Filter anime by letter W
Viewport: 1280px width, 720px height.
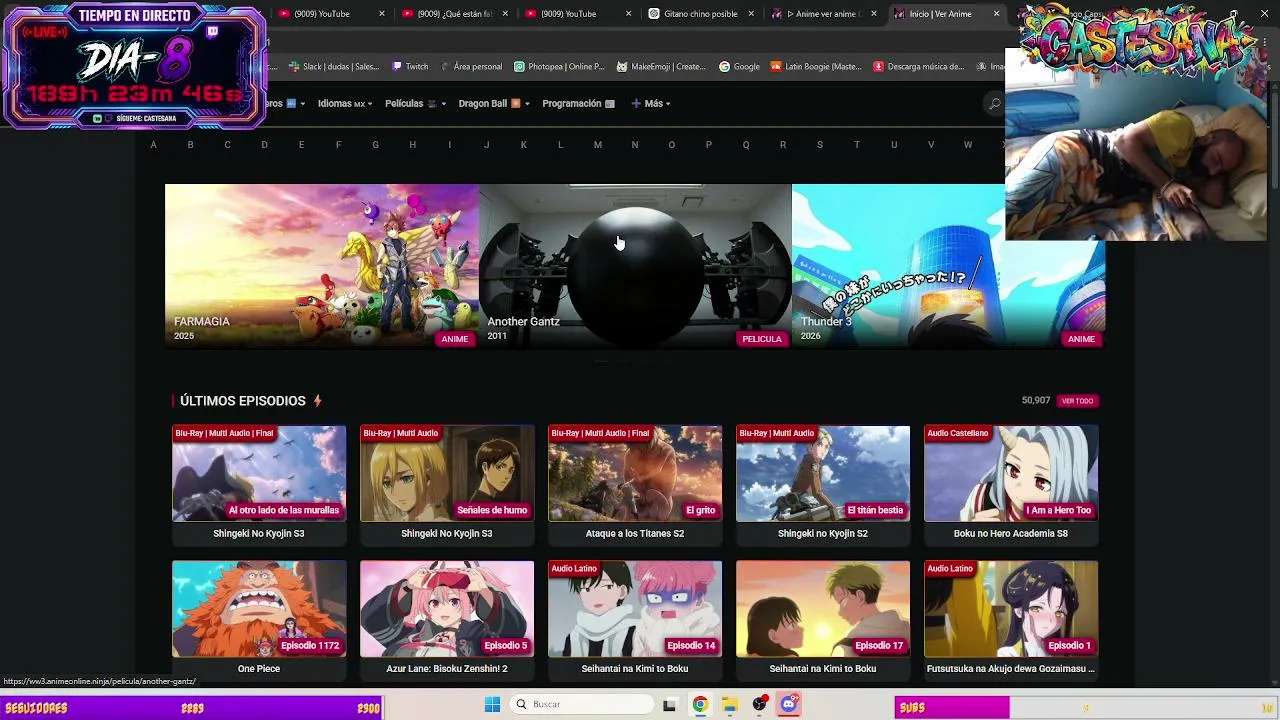point(968,145)
